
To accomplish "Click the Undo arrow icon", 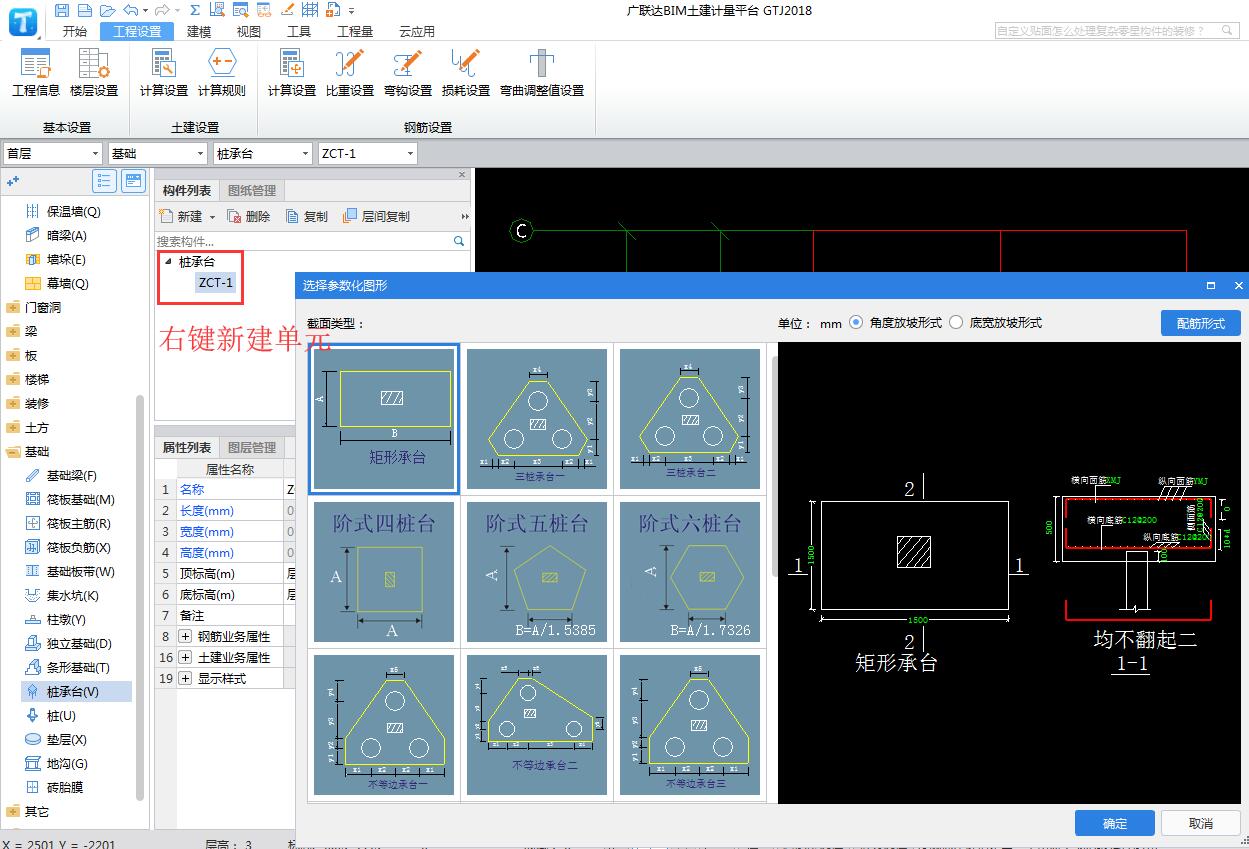I will pos(130,10).
